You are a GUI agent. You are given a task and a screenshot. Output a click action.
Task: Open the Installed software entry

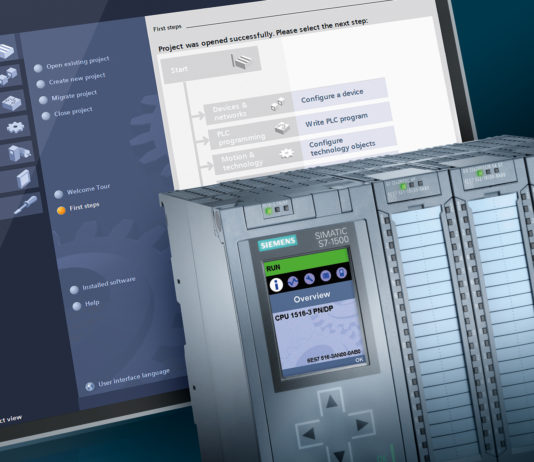(x=103, y=285)
